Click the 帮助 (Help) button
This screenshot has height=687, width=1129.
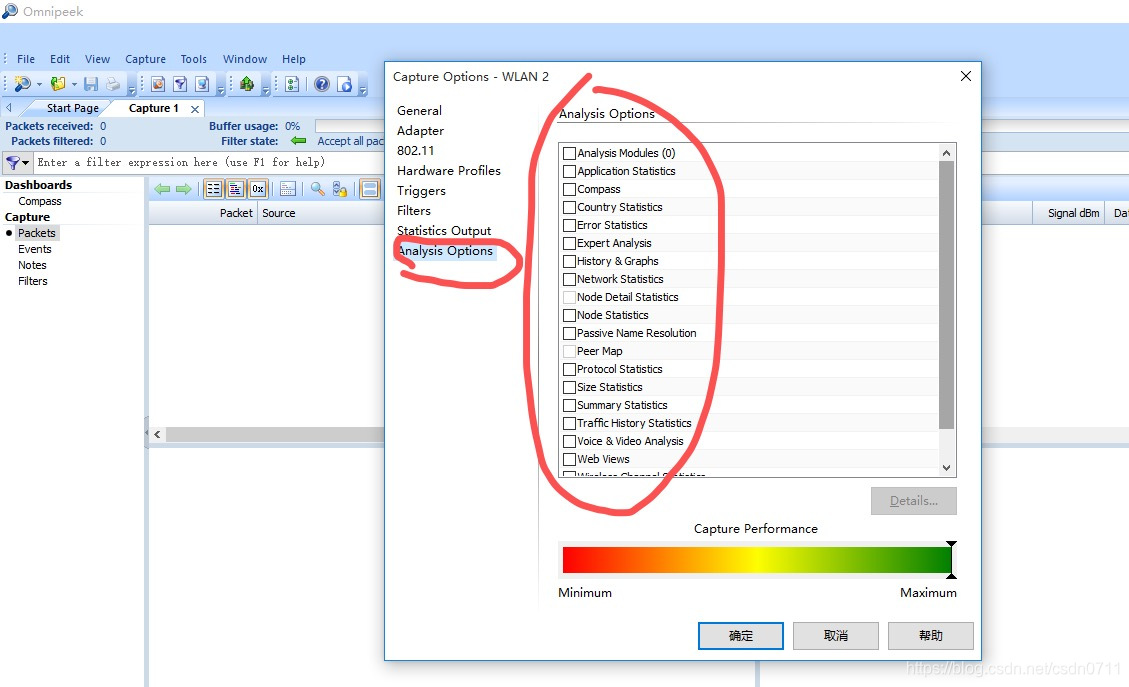931,636
